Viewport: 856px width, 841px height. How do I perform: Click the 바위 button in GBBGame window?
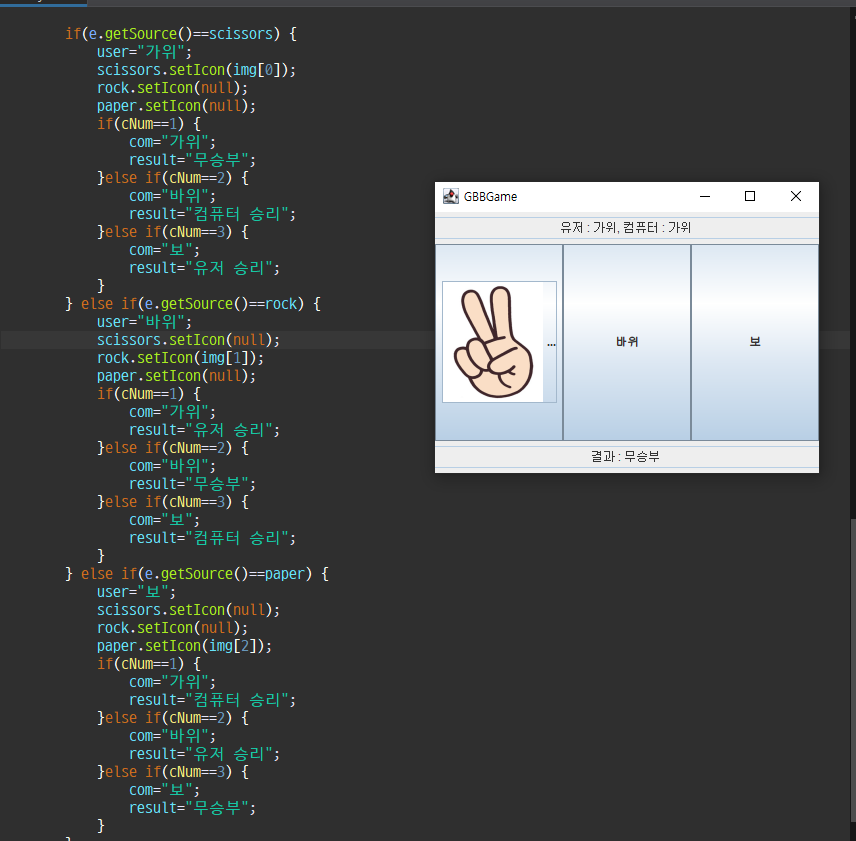(627, 342)
